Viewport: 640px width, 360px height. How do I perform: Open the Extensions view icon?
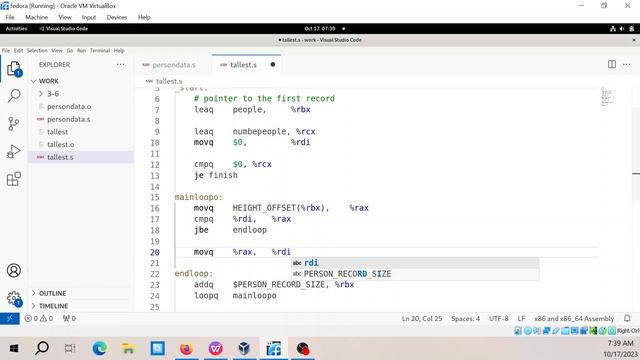click(14, 179)
